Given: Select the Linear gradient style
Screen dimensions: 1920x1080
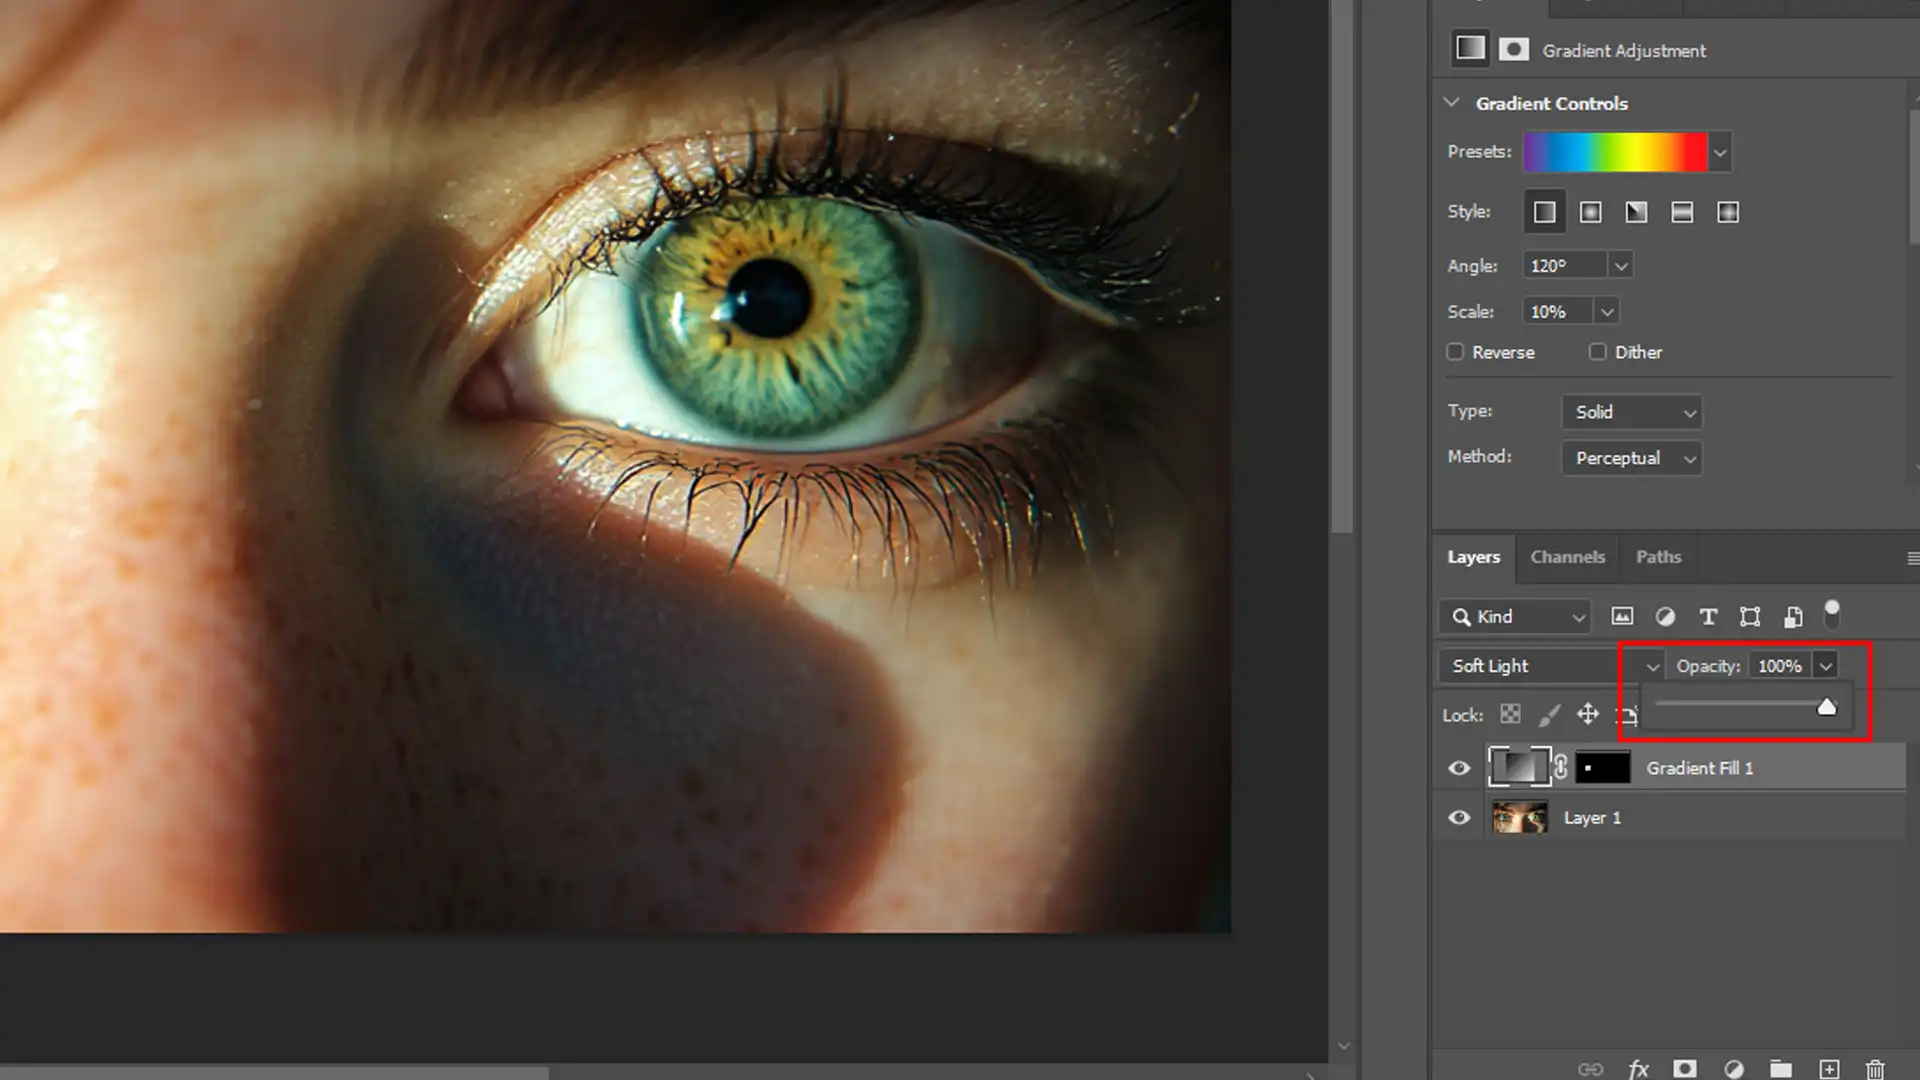Looking at the screenshot, I should coord(1544,212).
